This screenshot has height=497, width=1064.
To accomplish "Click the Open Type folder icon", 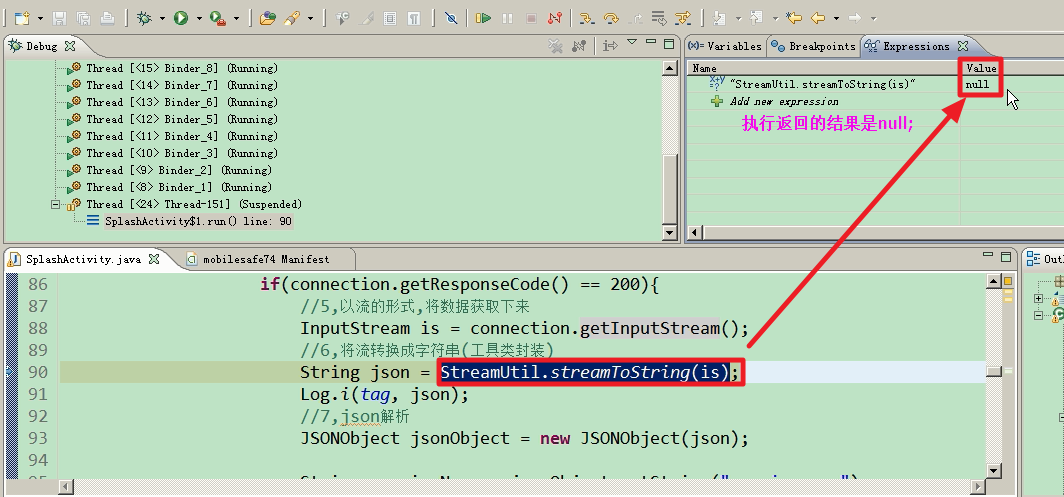I will pos(268,18).
